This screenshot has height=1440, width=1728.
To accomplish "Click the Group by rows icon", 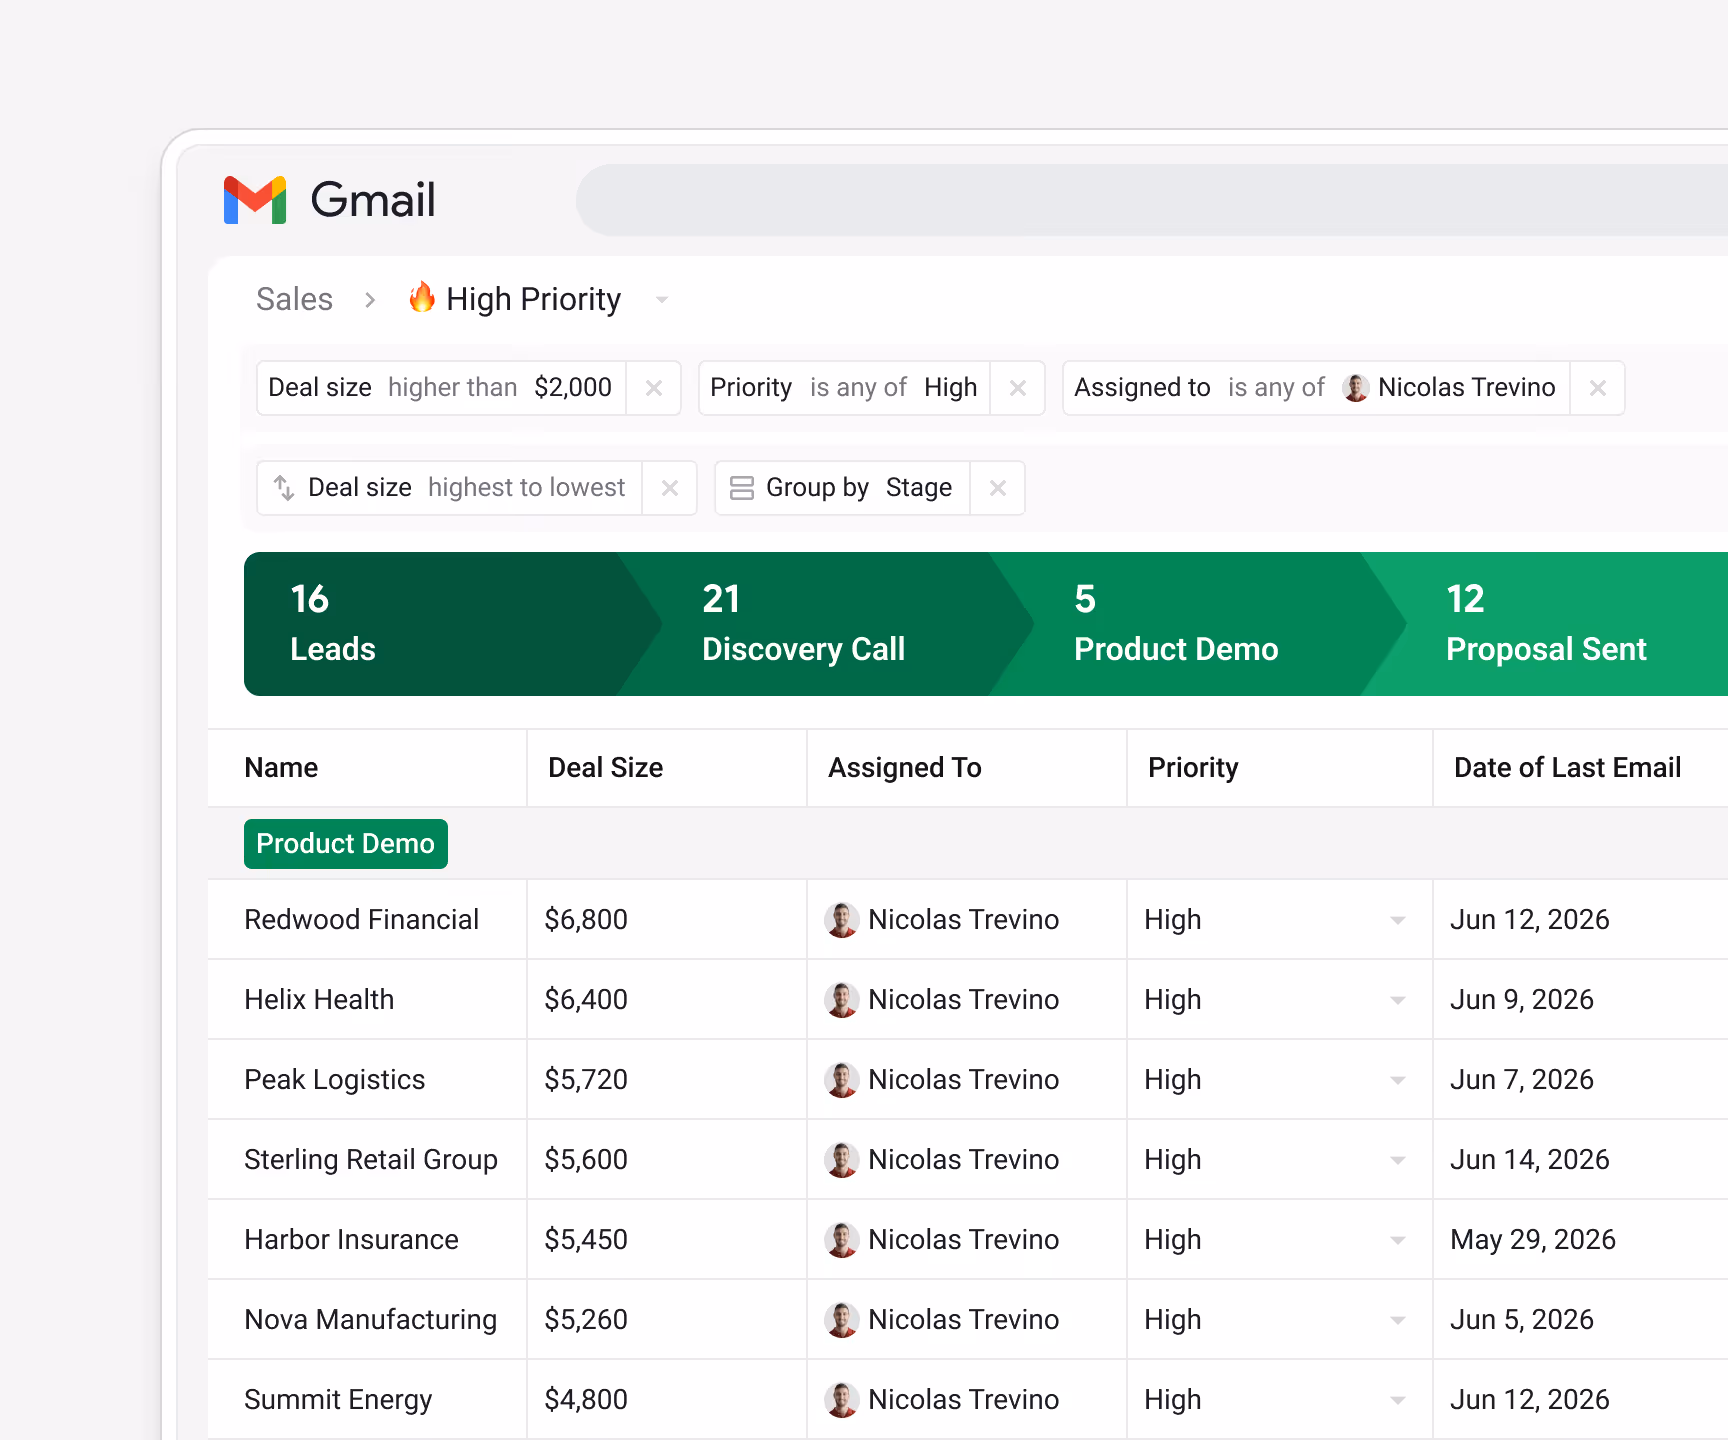I will coord(742,488).
